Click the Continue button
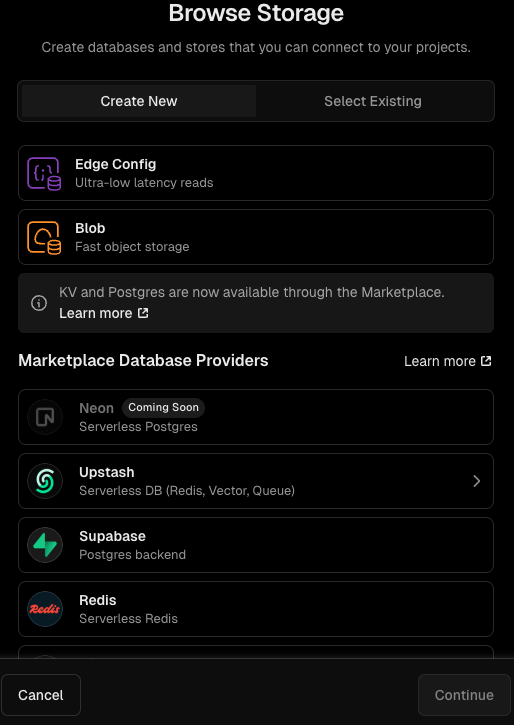 (x=464, y=695)
